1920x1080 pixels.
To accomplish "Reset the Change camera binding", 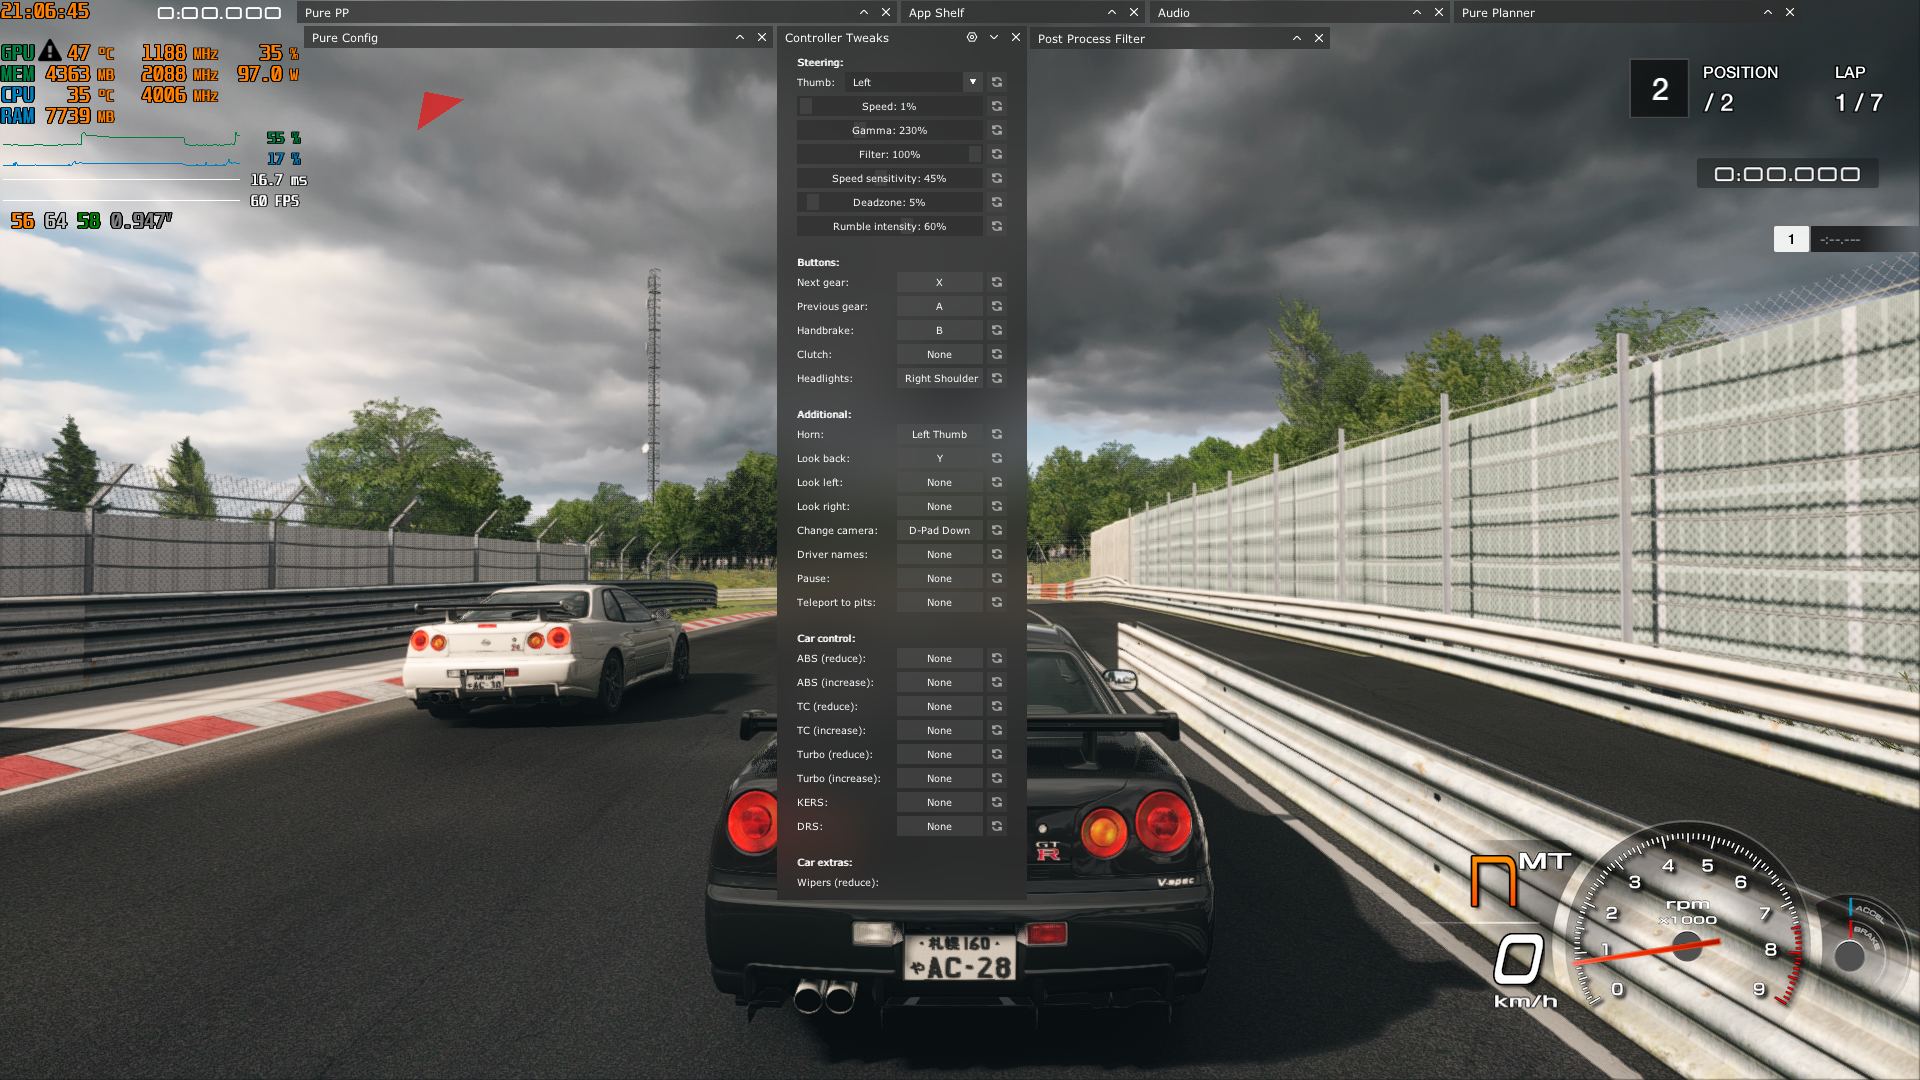I will (x=997, y=530).
